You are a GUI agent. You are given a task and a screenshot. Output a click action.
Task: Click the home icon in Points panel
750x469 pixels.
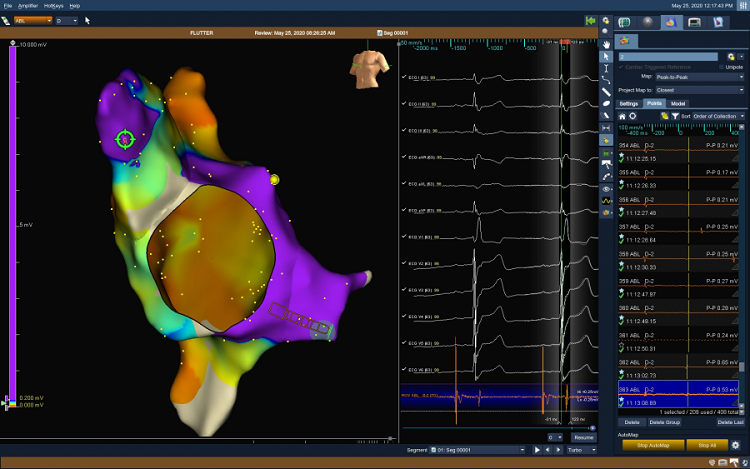point(622,116)
